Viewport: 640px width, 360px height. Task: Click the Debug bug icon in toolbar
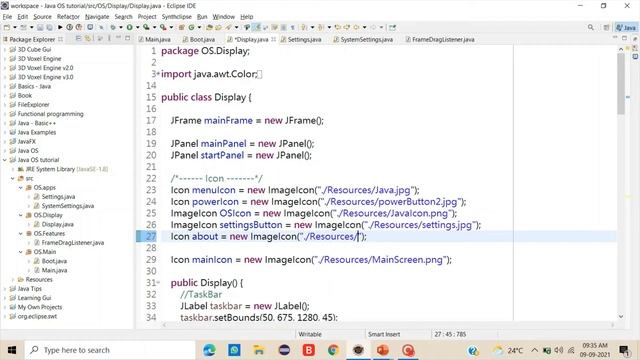pyautogui.click(x=113, y=27)
